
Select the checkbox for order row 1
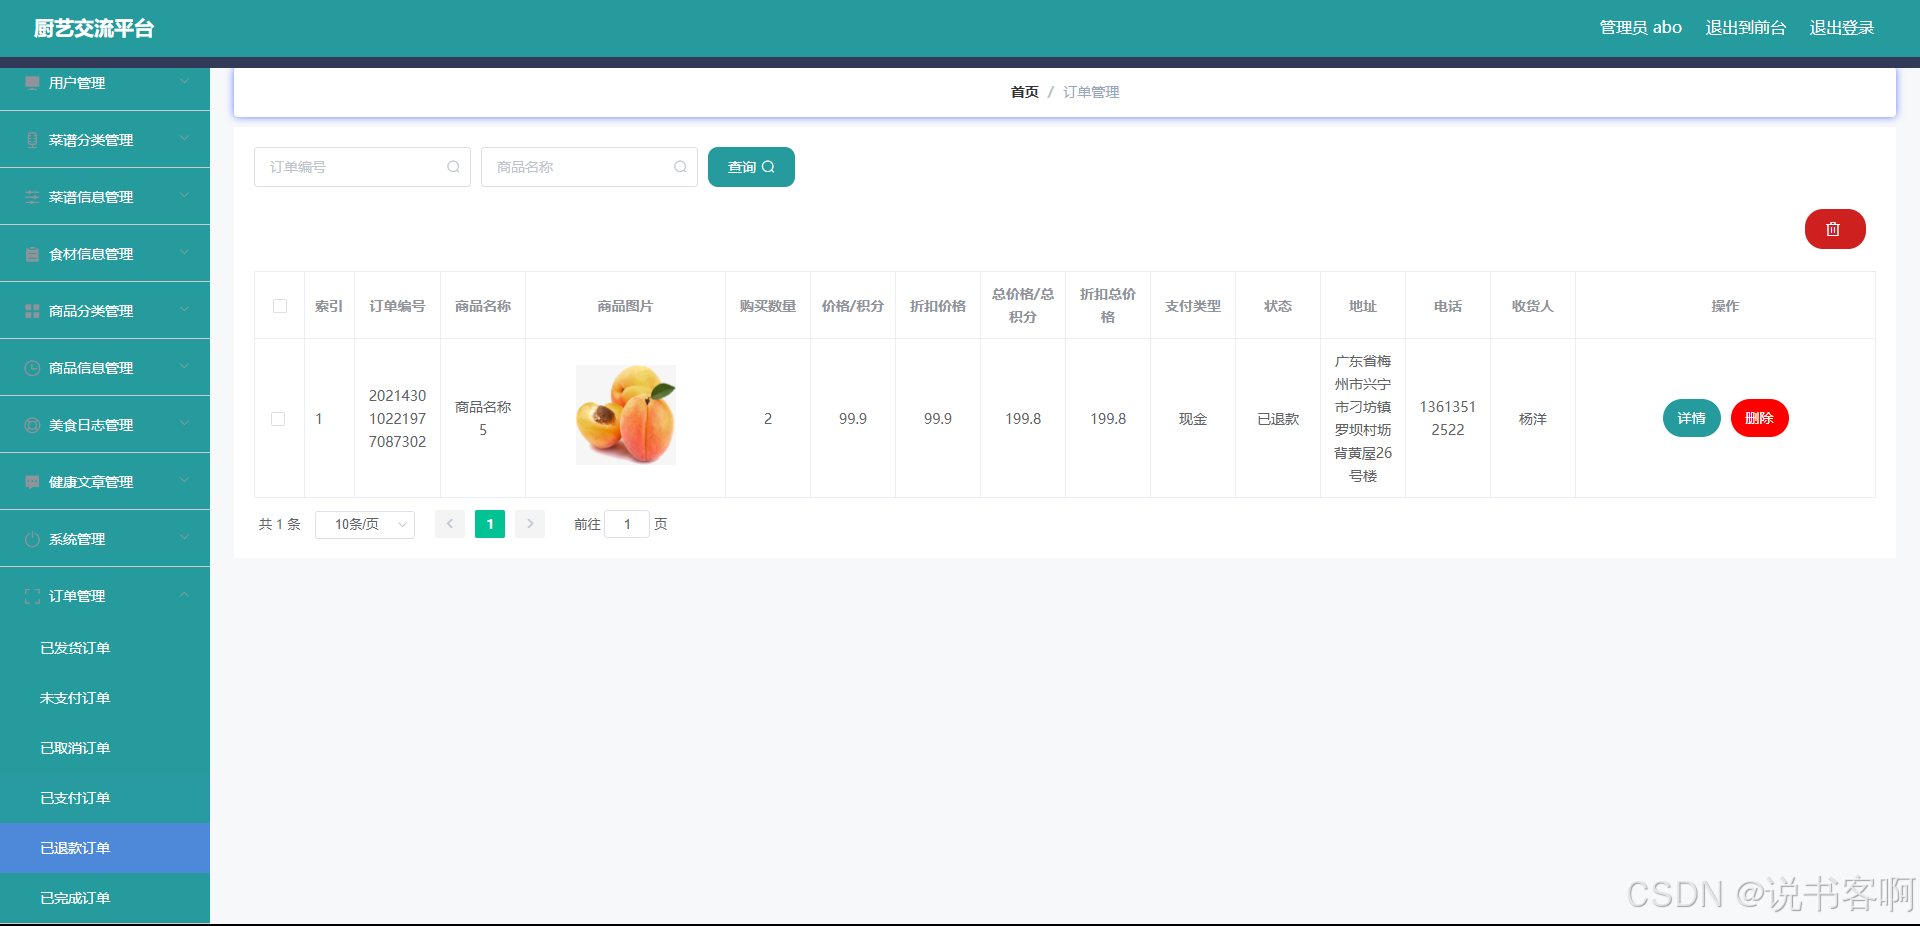click(x=279, y=419)
